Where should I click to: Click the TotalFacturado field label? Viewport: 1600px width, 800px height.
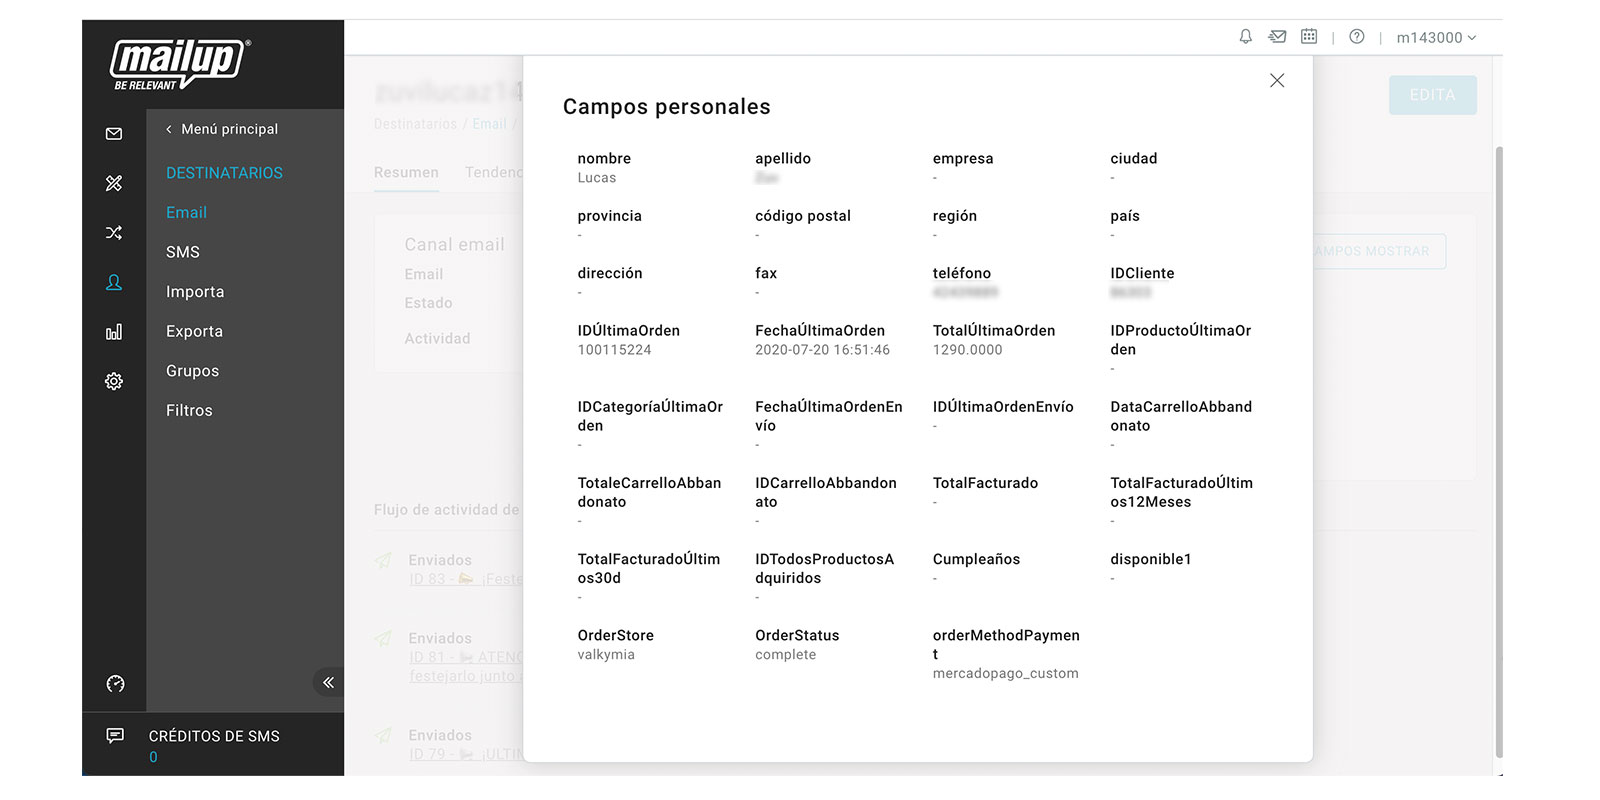[985, 483]
